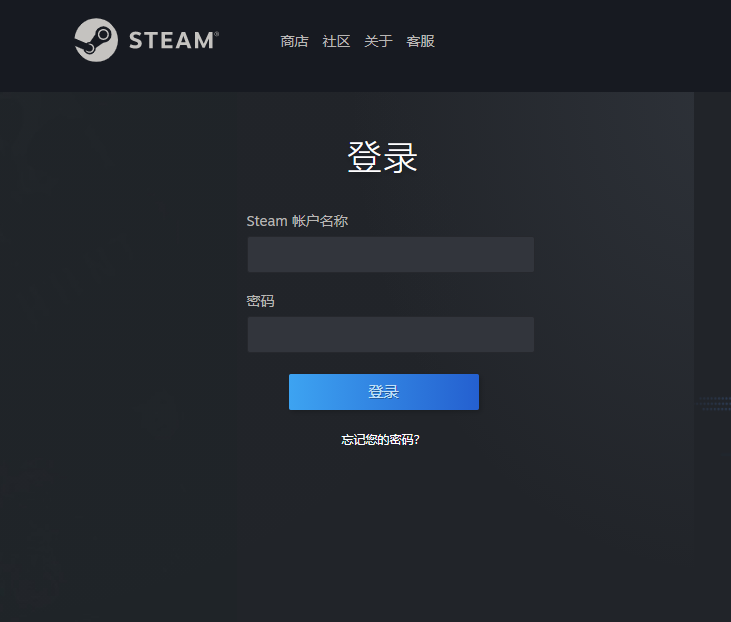Screen dimensions: 731x622
Task: Click the round Steam logo icon
Action: [x=96, y=40]
